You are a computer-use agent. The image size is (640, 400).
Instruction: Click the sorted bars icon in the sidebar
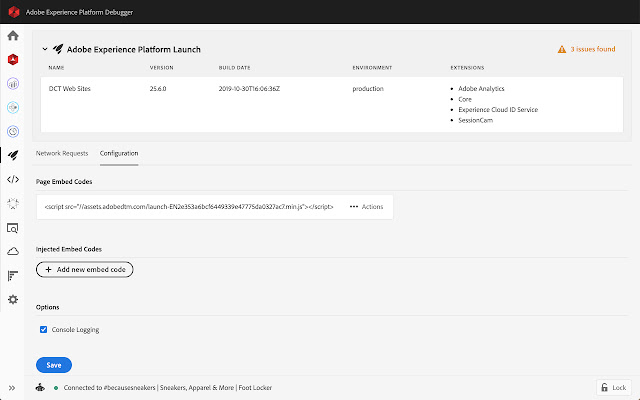point(13,275)
